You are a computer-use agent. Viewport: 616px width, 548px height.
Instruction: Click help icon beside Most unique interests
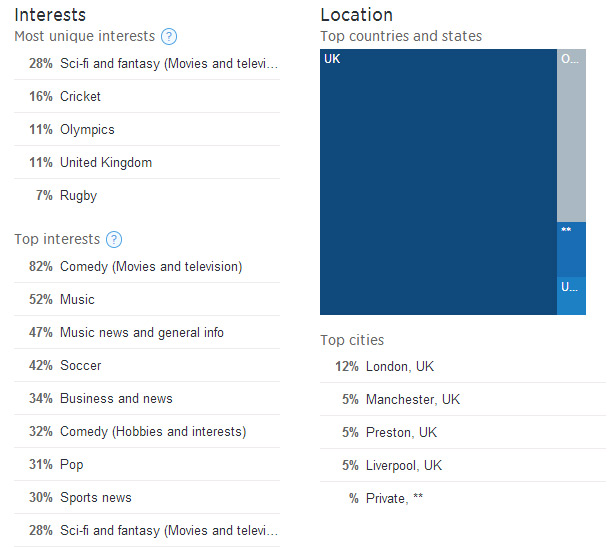(169, 37)
